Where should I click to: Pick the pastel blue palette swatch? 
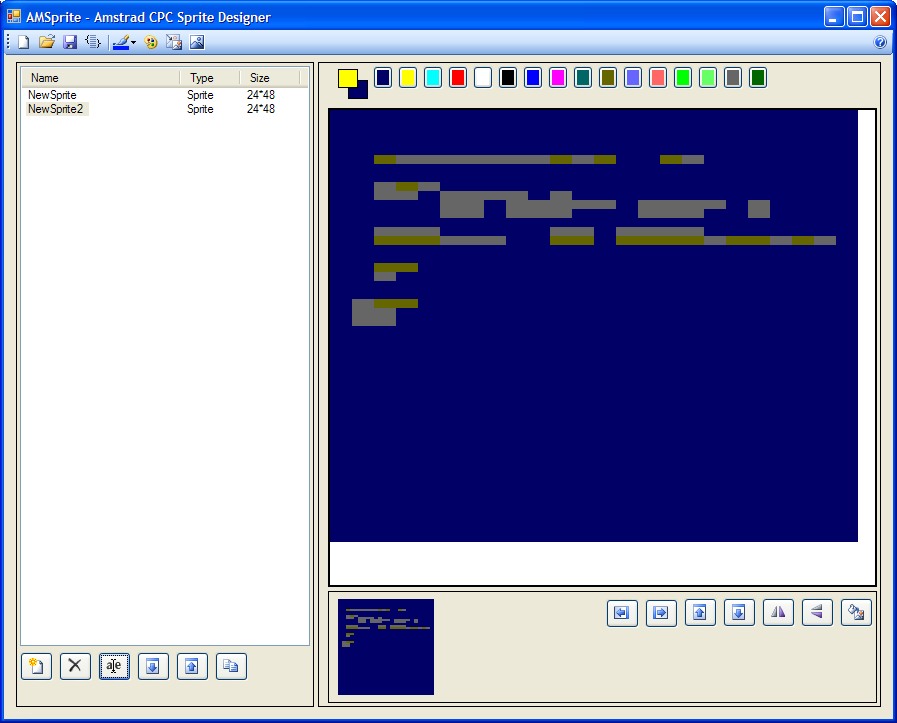tap(633, 78)
